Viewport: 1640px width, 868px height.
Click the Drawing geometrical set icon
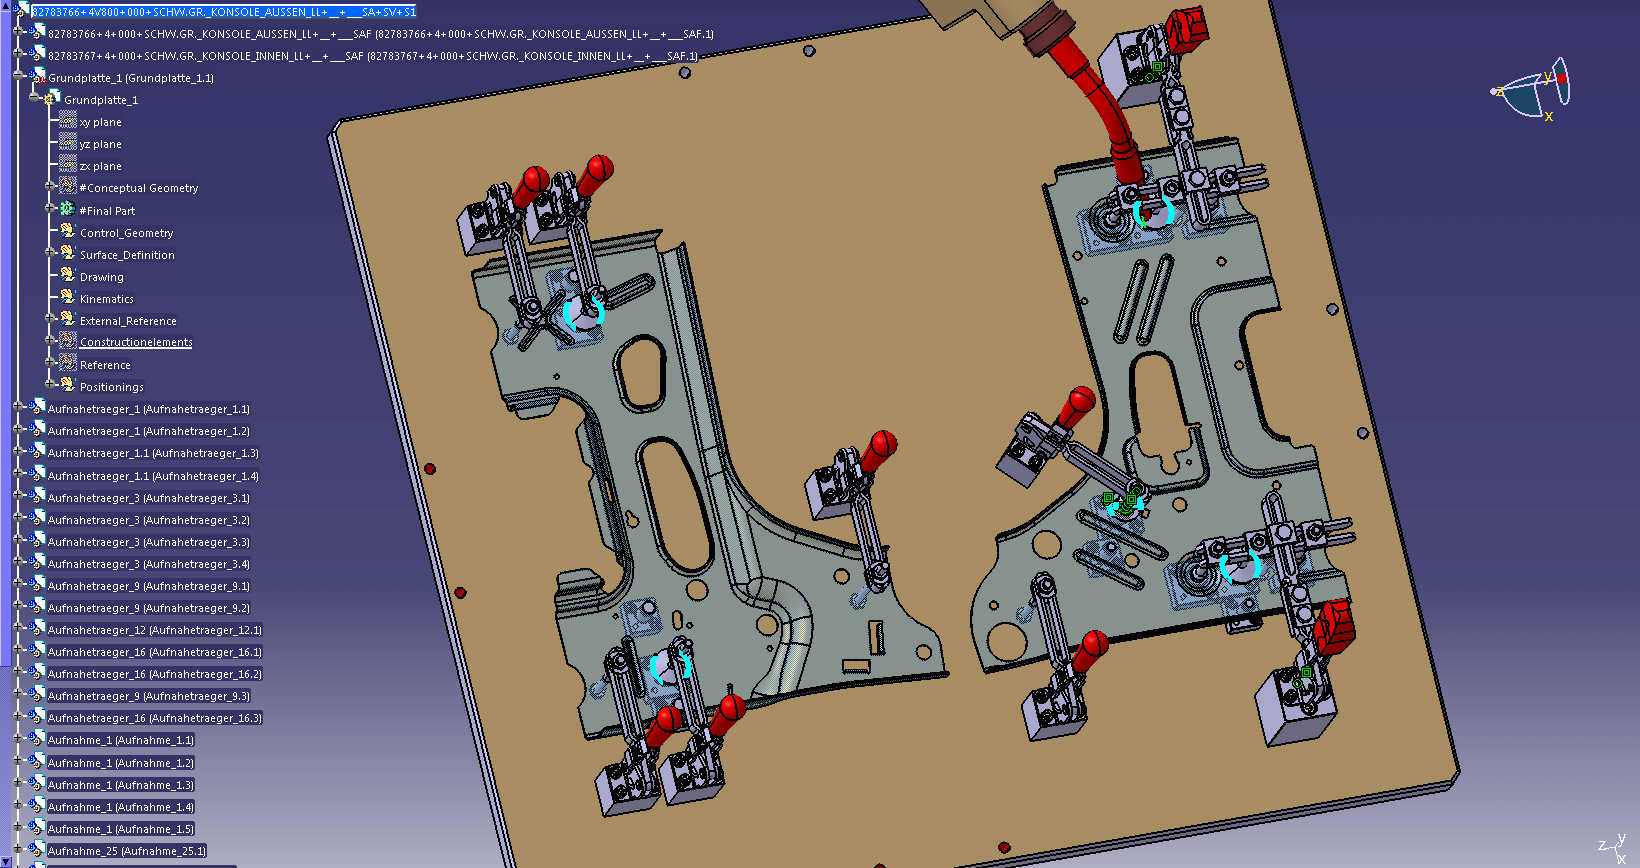pyautogui.click(x=68, y=275)
